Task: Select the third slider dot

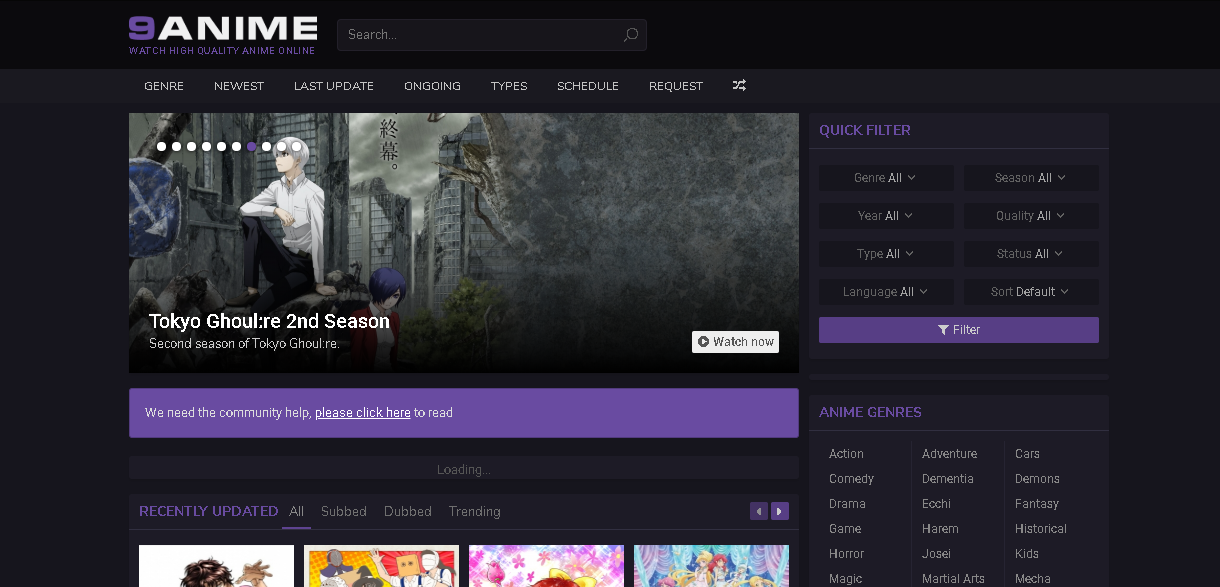Action: point(191,146)
